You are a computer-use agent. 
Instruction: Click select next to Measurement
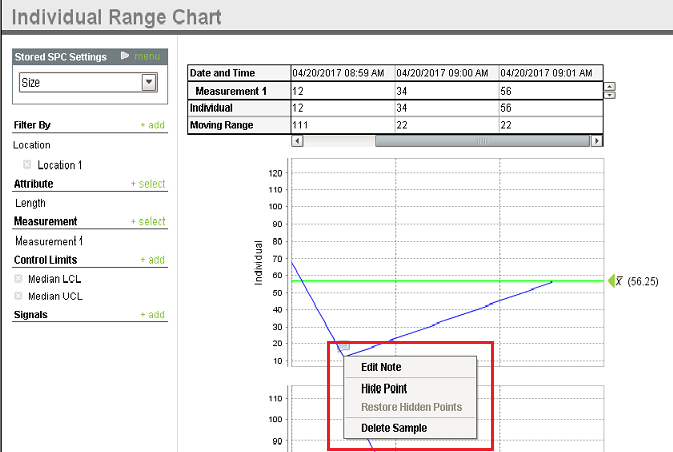pyautogui.click(x=148, y=221)
